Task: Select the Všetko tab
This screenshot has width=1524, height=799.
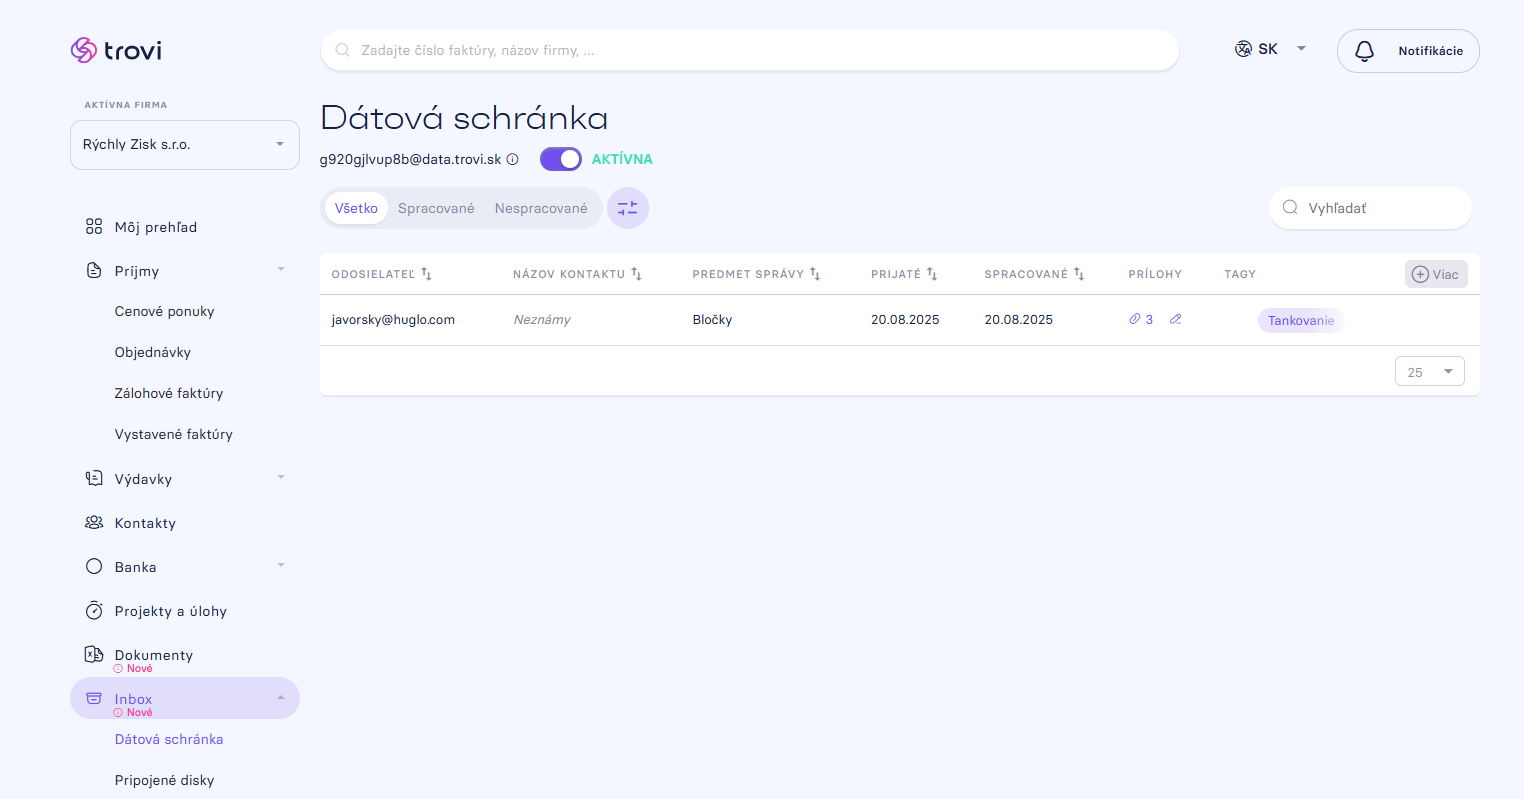Action: (356, 208)
